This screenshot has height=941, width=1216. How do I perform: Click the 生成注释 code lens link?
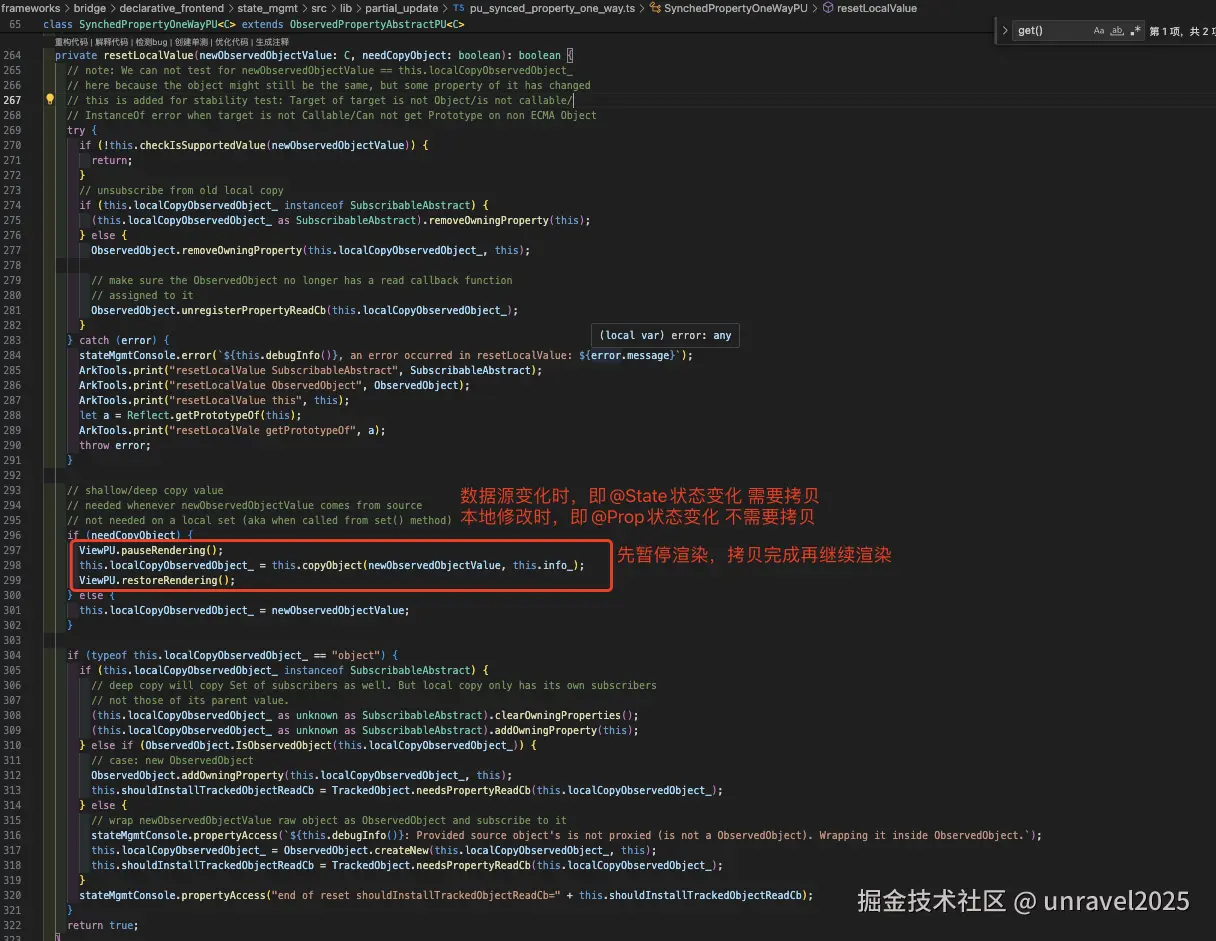272,42
